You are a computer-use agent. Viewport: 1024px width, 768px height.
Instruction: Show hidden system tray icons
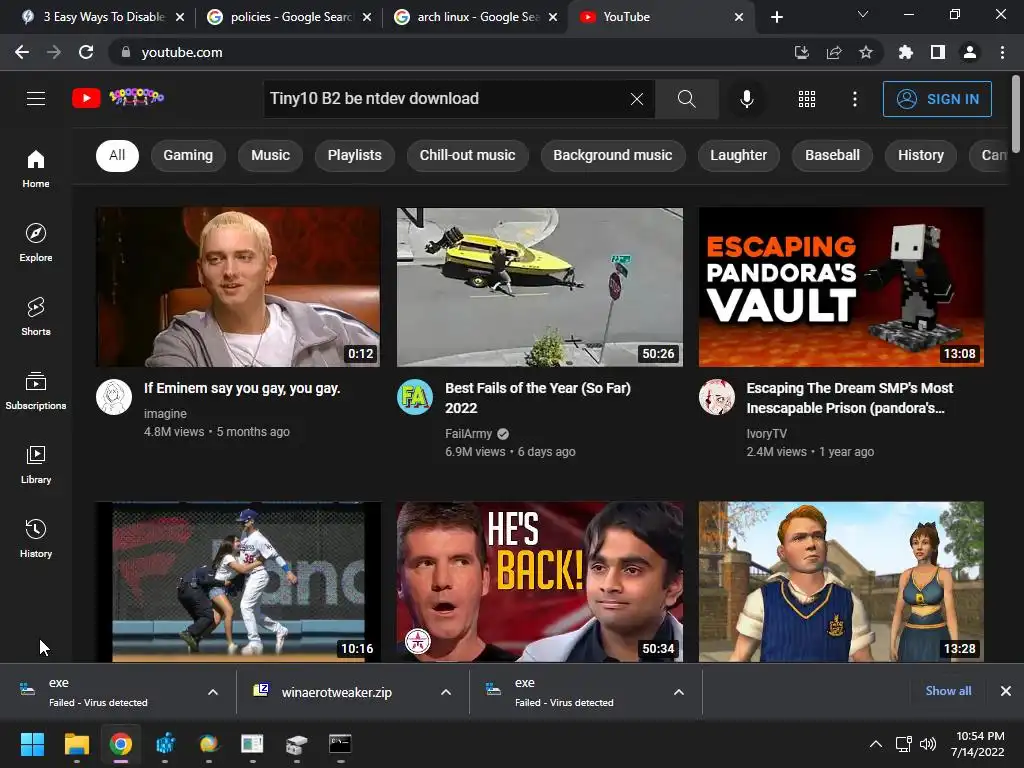876,744
